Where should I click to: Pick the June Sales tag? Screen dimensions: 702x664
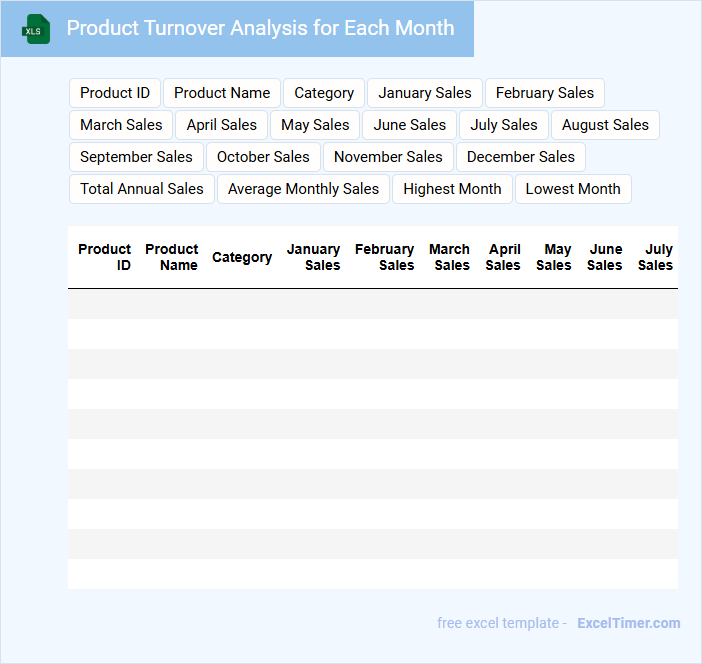click(410, 125)
